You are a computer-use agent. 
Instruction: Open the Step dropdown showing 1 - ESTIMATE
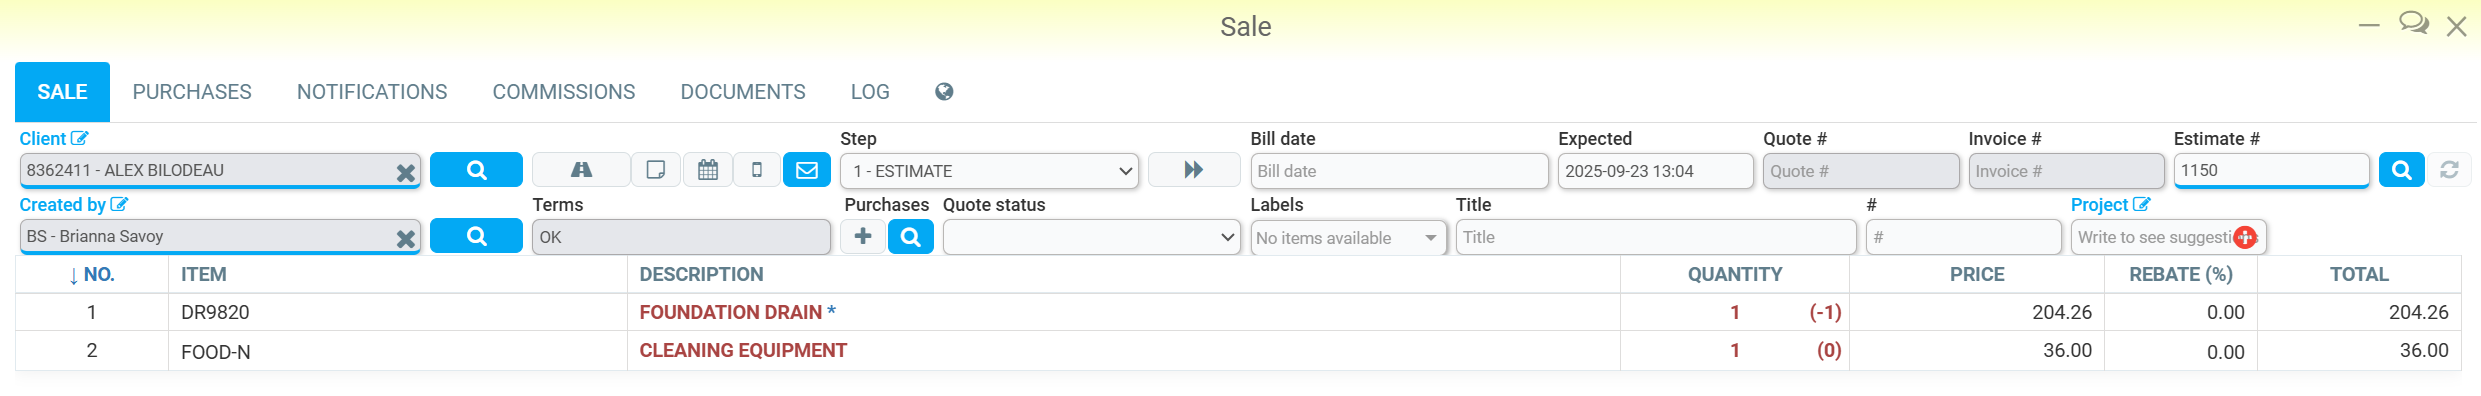[990, 171]
